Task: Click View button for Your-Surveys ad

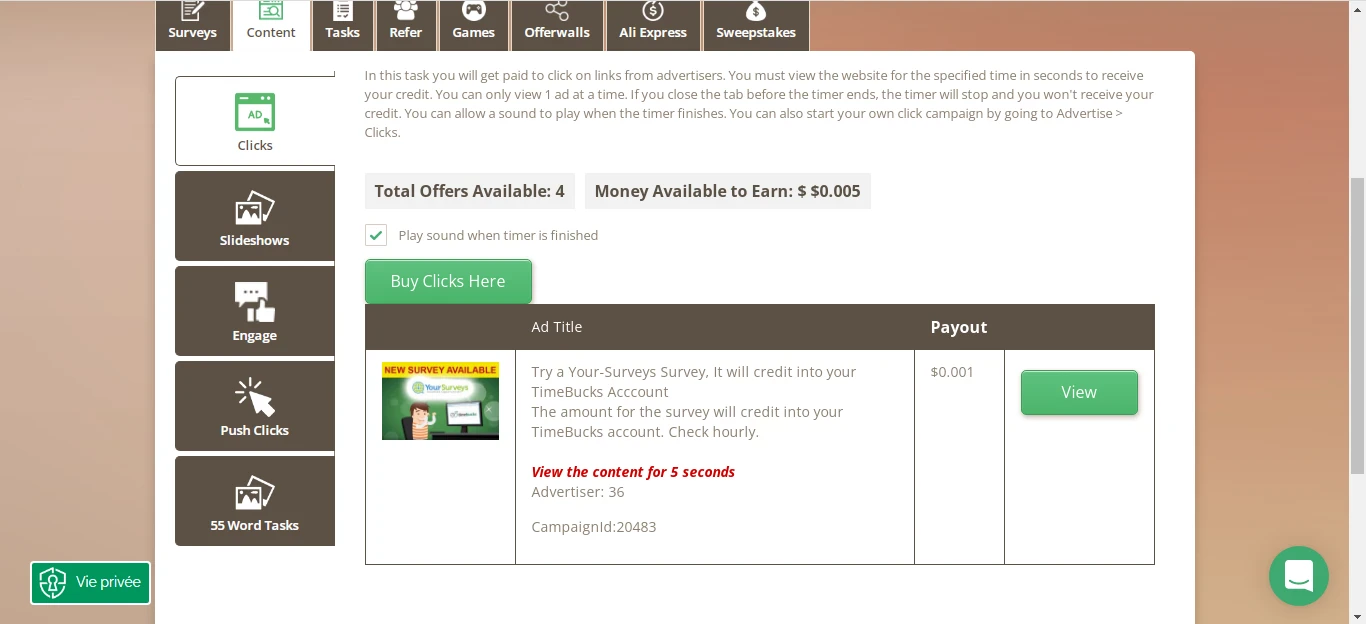Action: click(1079, 392)
